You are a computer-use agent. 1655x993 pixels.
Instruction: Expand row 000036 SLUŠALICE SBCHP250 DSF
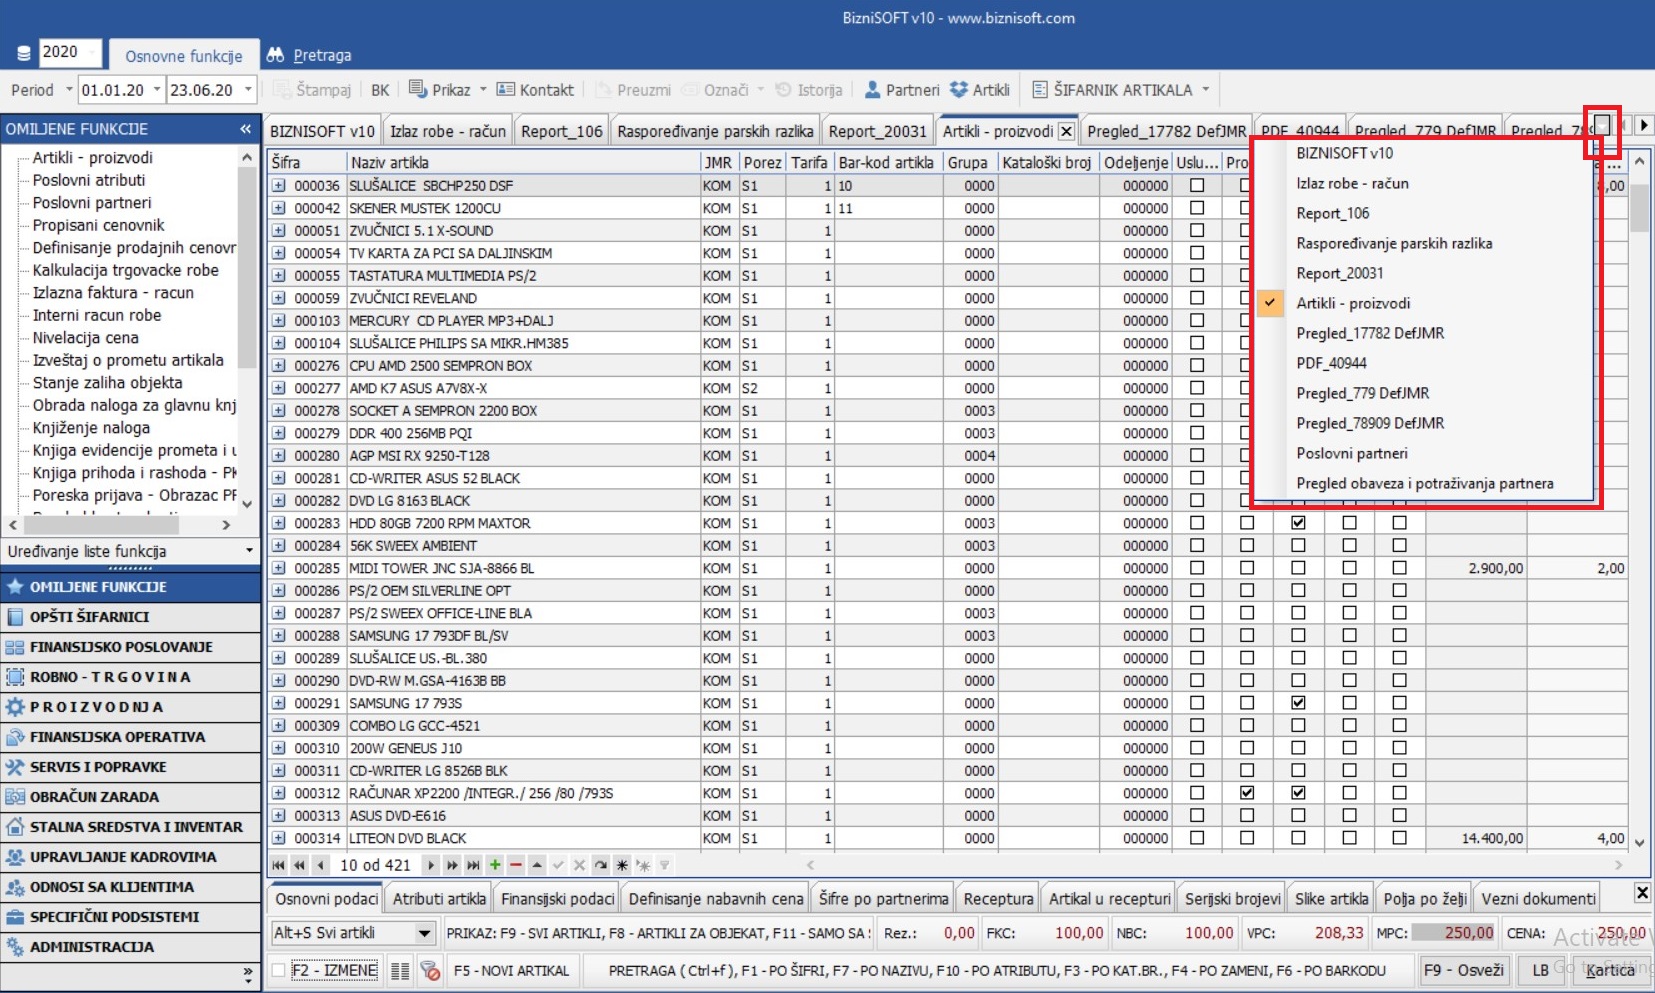279,186
